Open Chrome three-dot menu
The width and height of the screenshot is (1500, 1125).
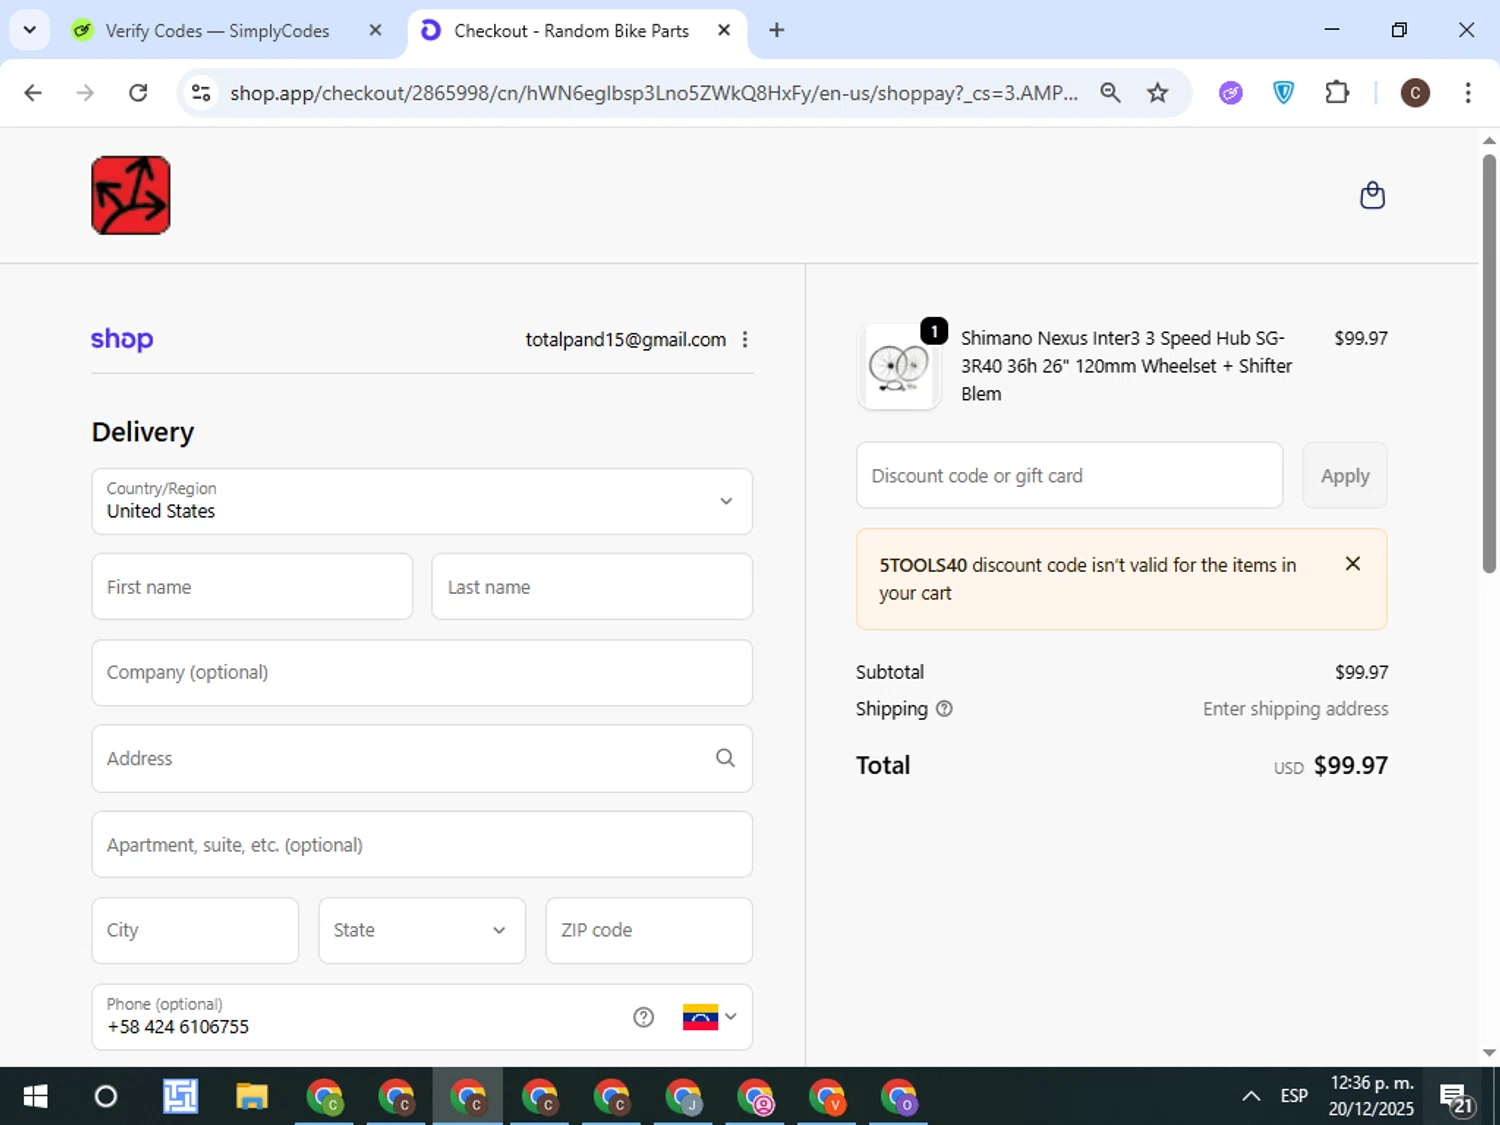(1468, 93)
